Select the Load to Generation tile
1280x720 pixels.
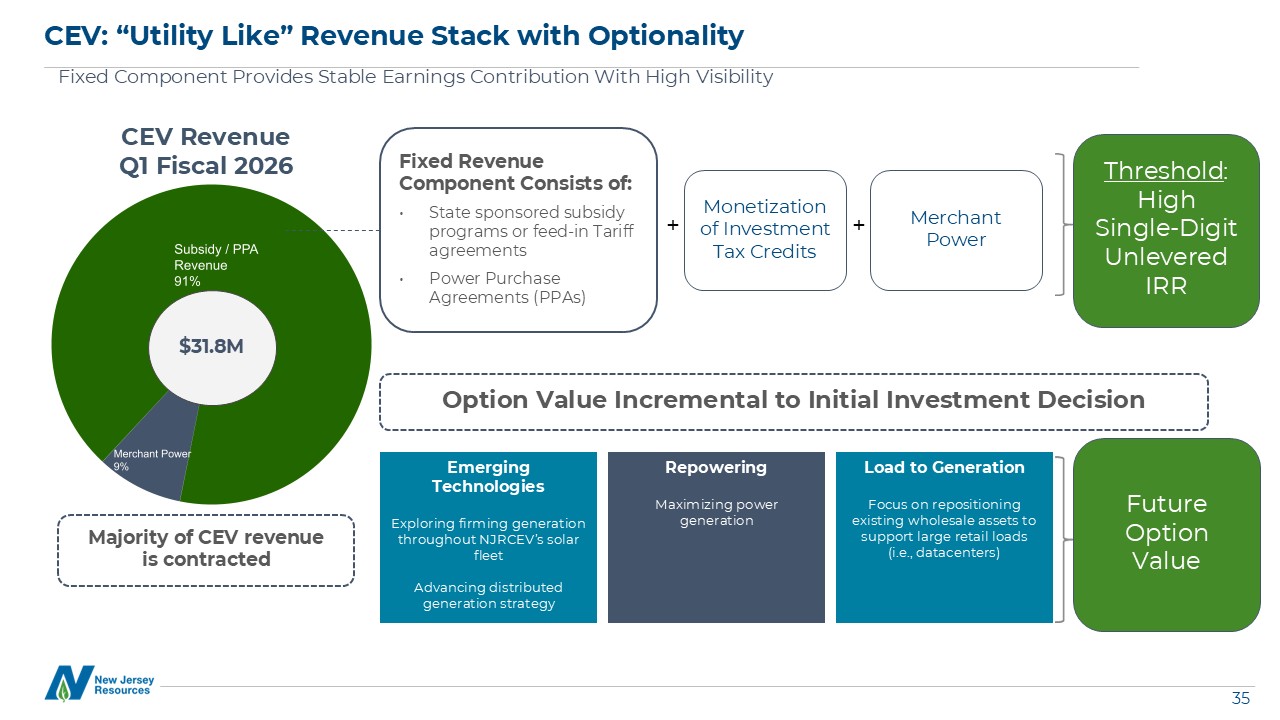pyautogui.click(x=944, y=537)
